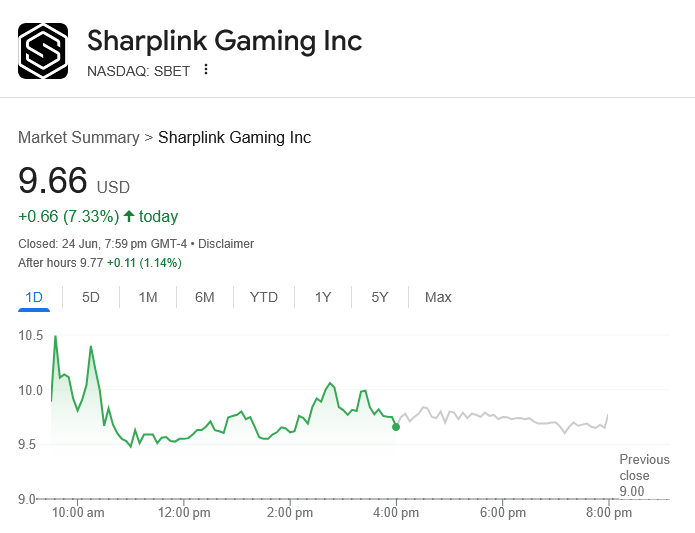695x533 pixels.
Task: Select the 5Y time range
Action: pos(380,297)
